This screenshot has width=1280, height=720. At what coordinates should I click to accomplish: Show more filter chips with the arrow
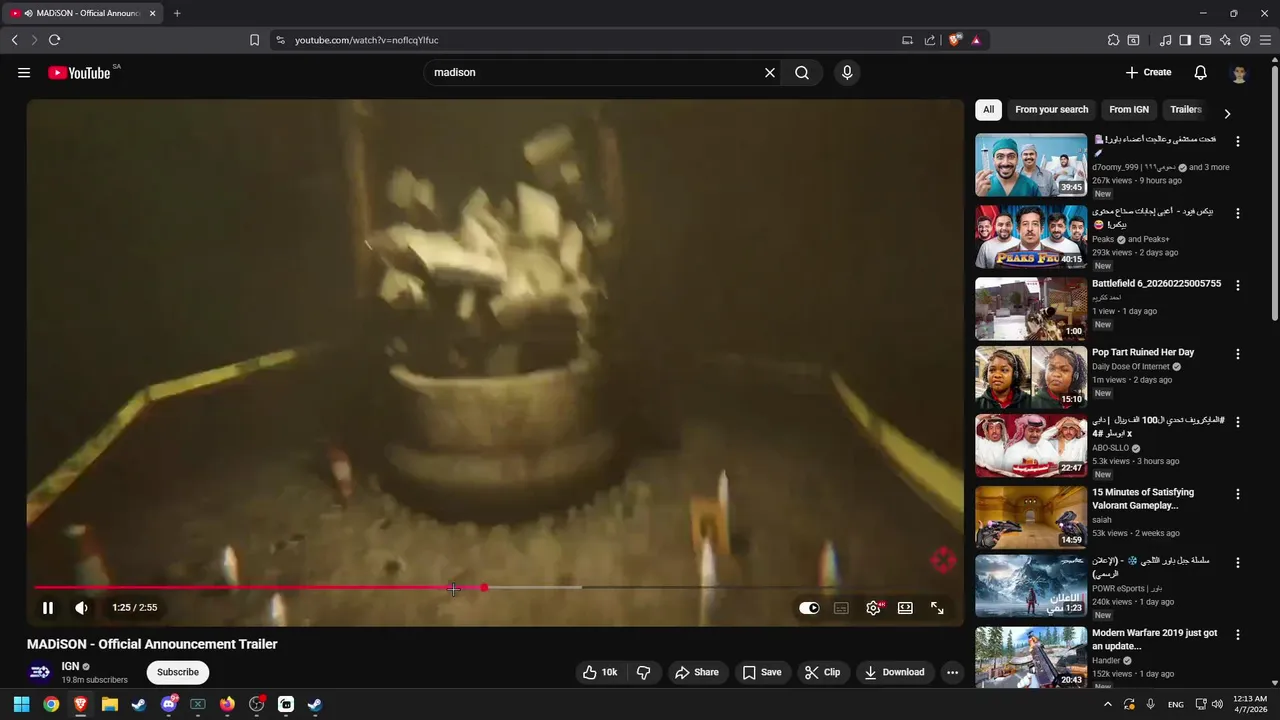(x=1227, y=113)
